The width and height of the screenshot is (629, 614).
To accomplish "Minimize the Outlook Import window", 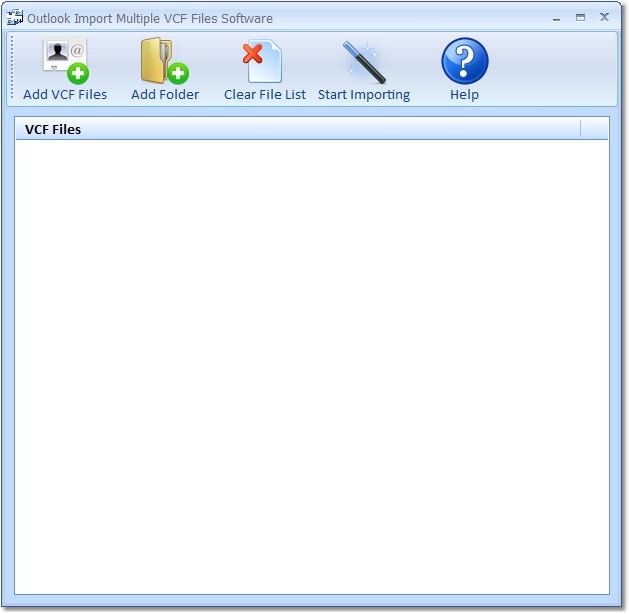I will (x=556, y=18).
